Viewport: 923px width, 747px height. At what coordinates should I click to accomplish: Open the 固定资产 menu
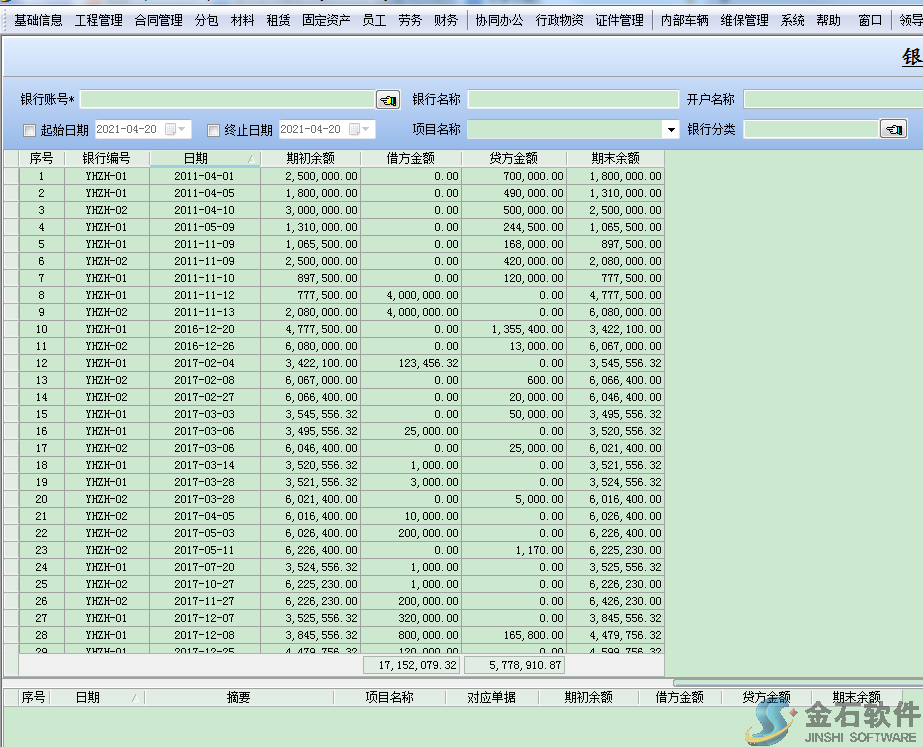[326, 20]
